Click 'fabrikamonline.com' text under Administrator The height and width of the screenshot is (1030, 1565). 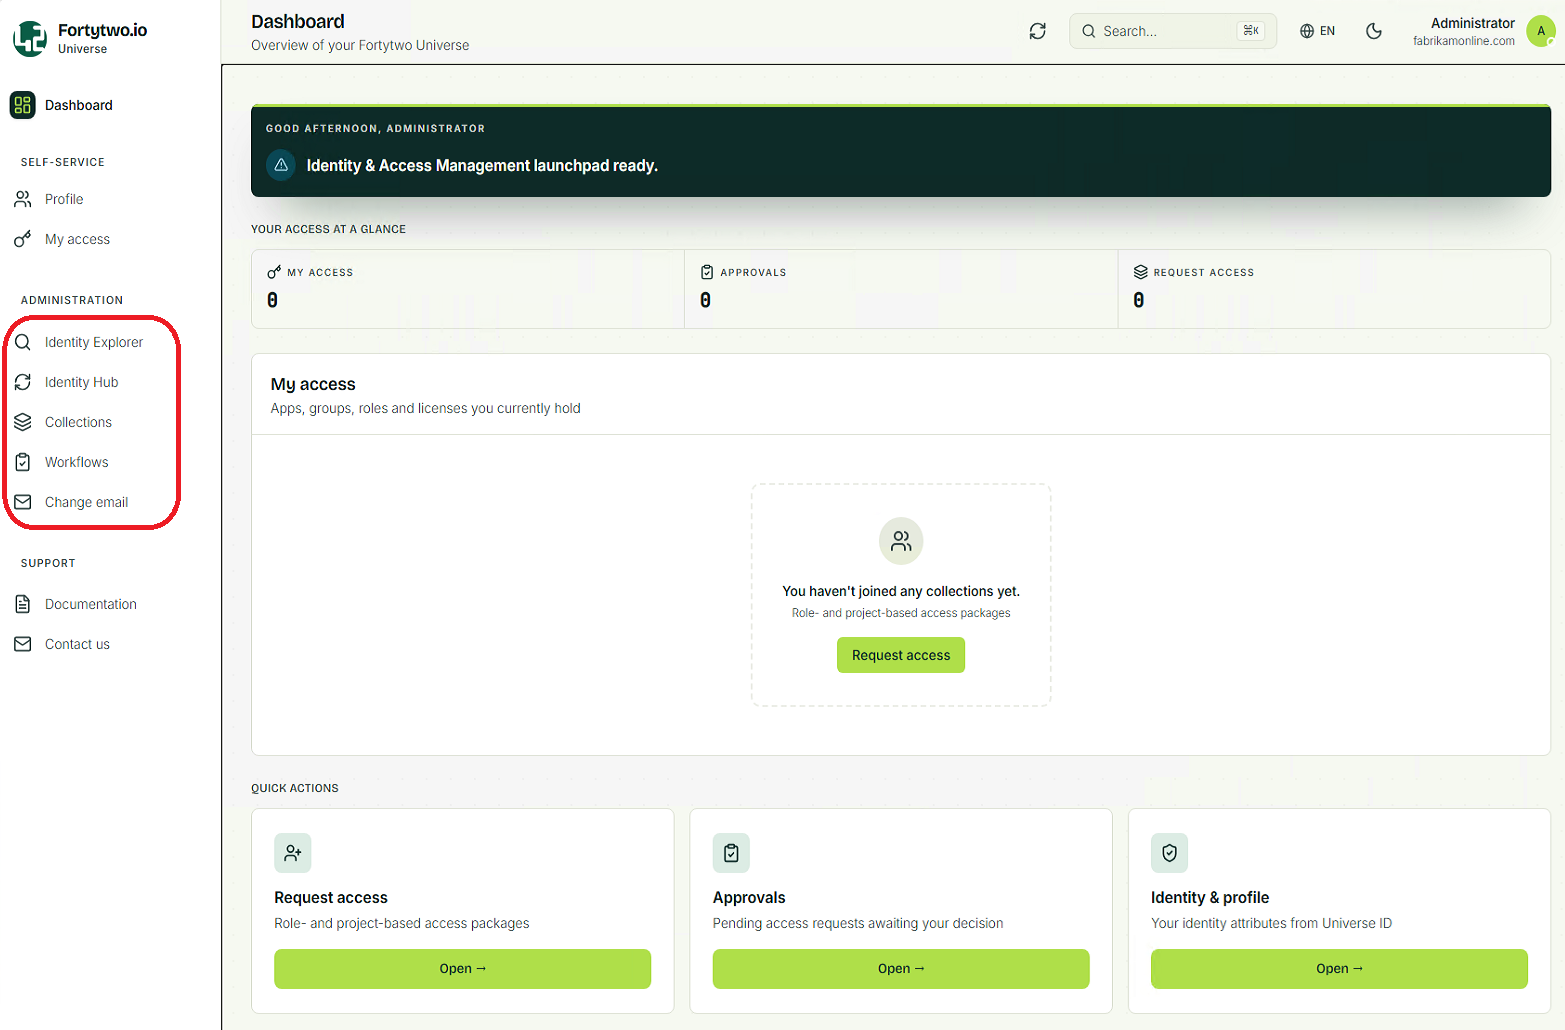pyautogui.click(x=1464, y=41)
